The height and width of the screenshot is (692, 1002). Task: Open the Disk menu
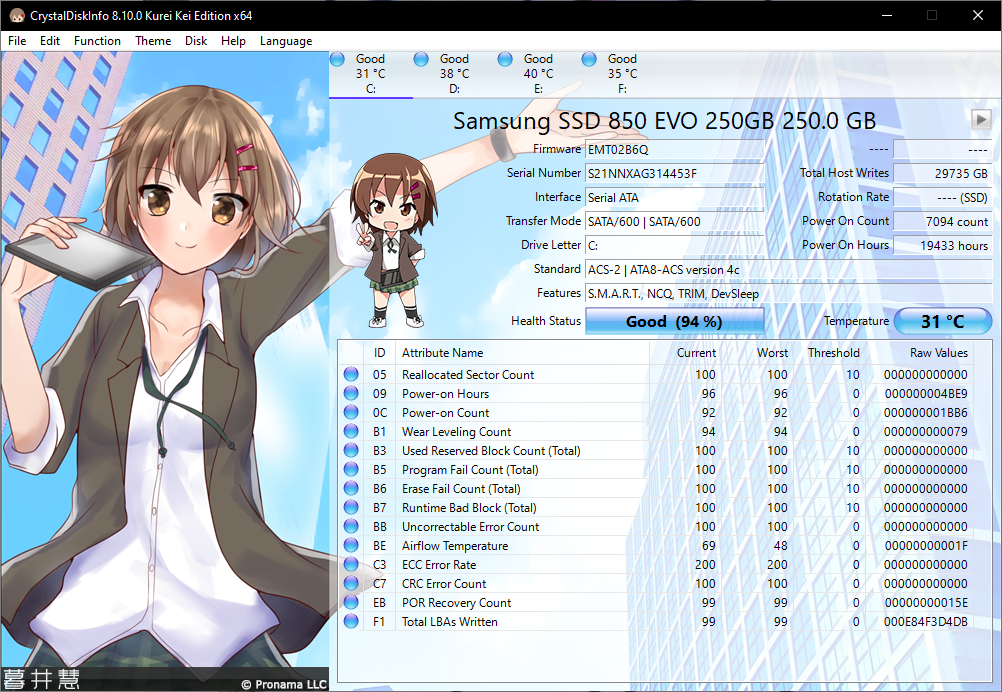pos(196,41)
